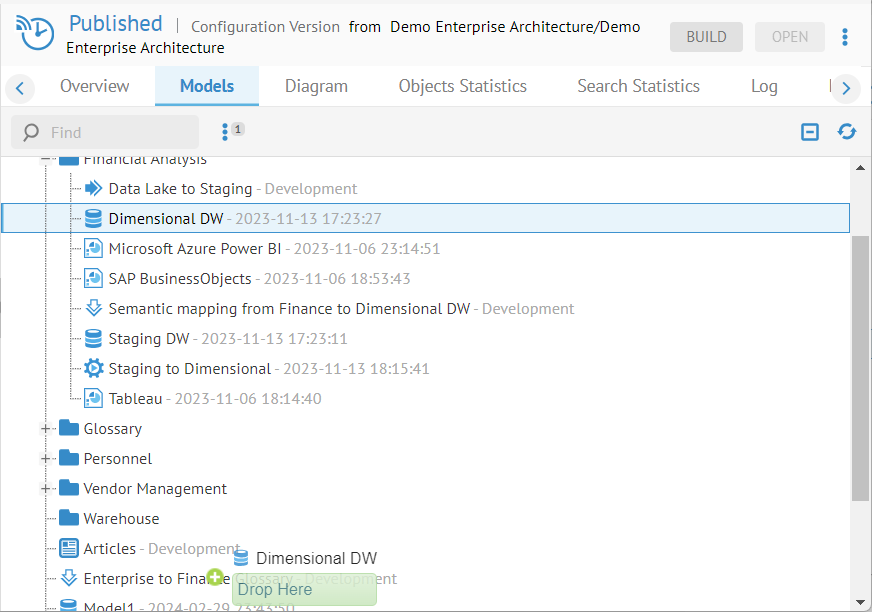Expand the Vendor Management folder
Screen dimensions: 872x612
coord(45,489)
